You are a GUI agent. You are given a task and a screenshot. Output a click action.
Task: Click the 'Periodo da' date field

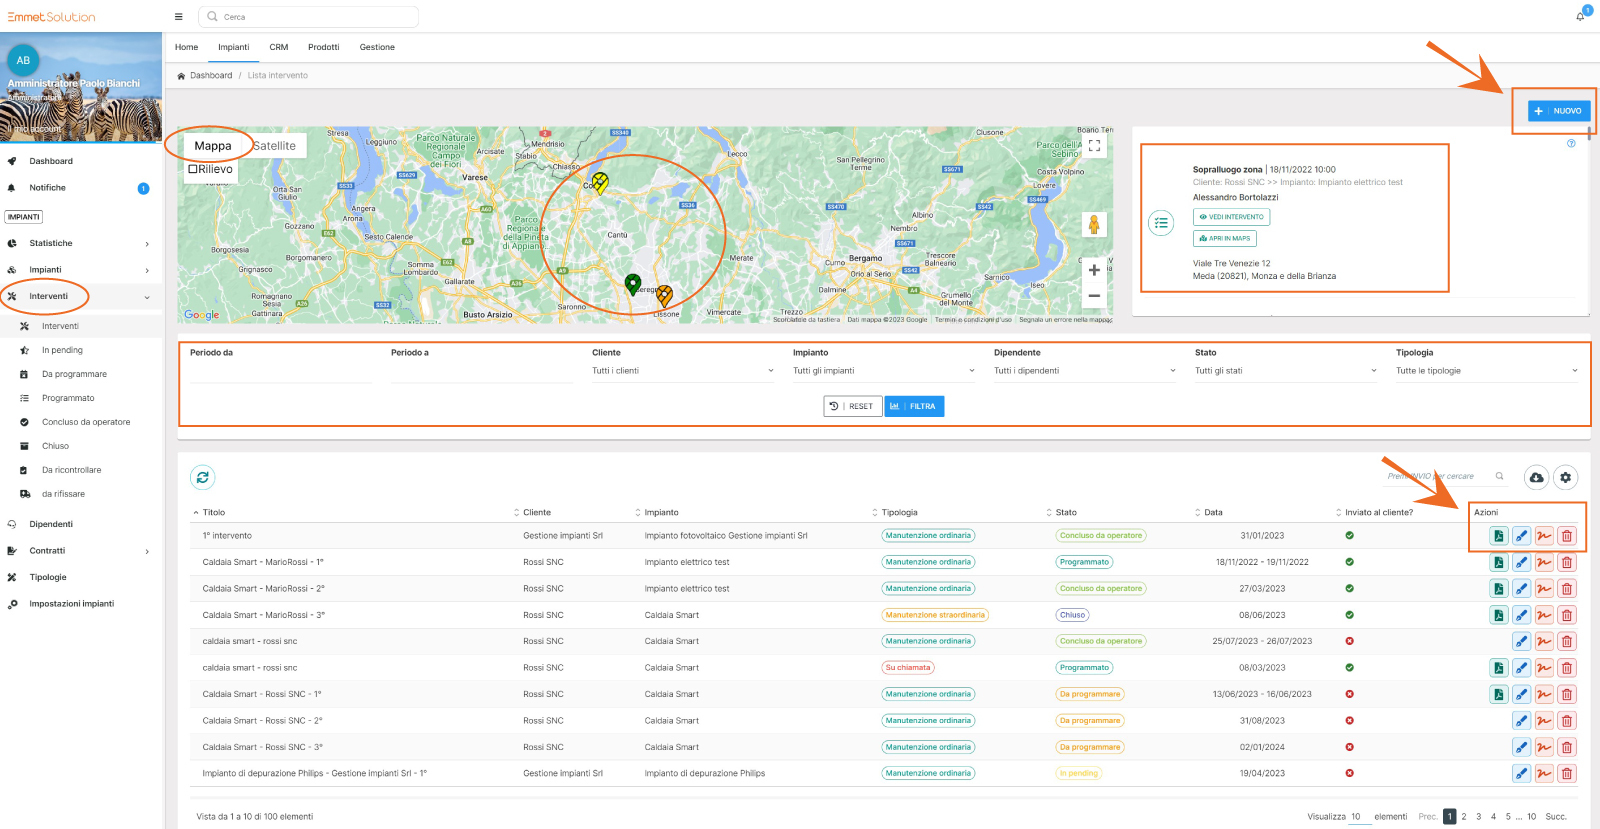click(x=280, y=372)
